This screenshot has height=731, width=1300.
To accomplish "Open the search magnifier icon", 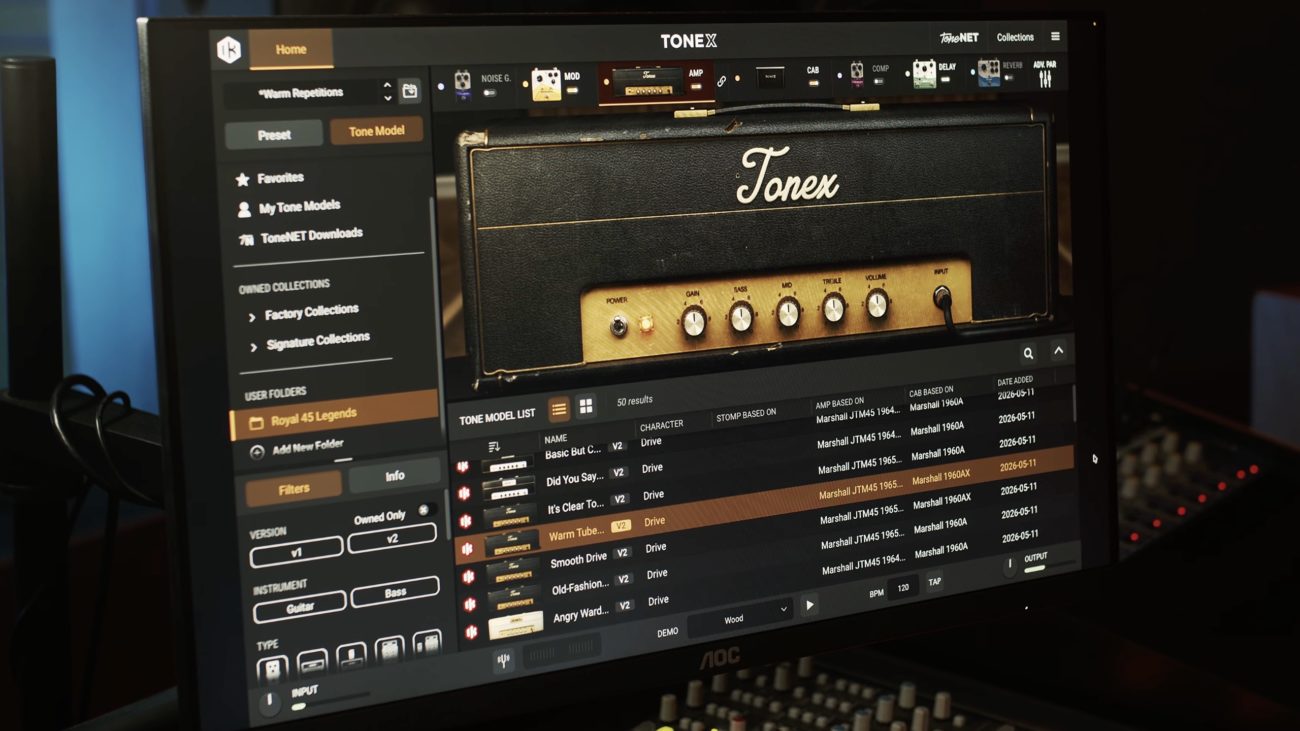I will coord(1027,353).
